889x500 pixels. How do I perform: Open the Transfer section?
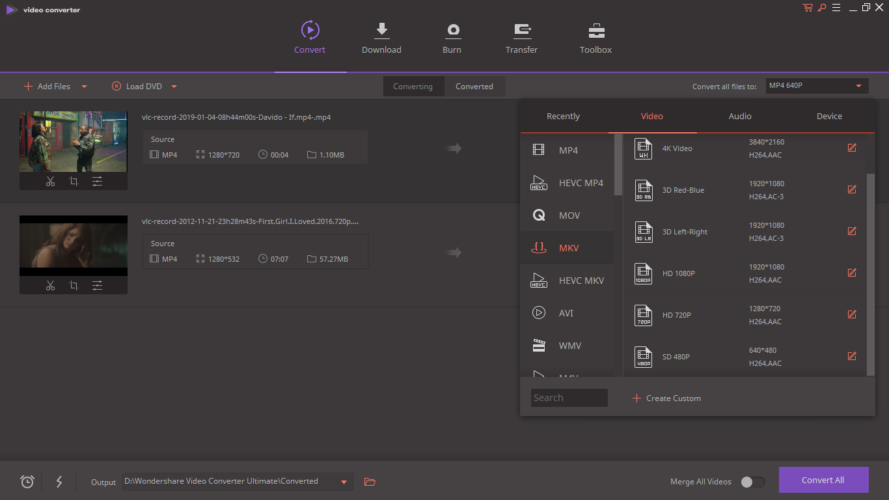(522, 39)
